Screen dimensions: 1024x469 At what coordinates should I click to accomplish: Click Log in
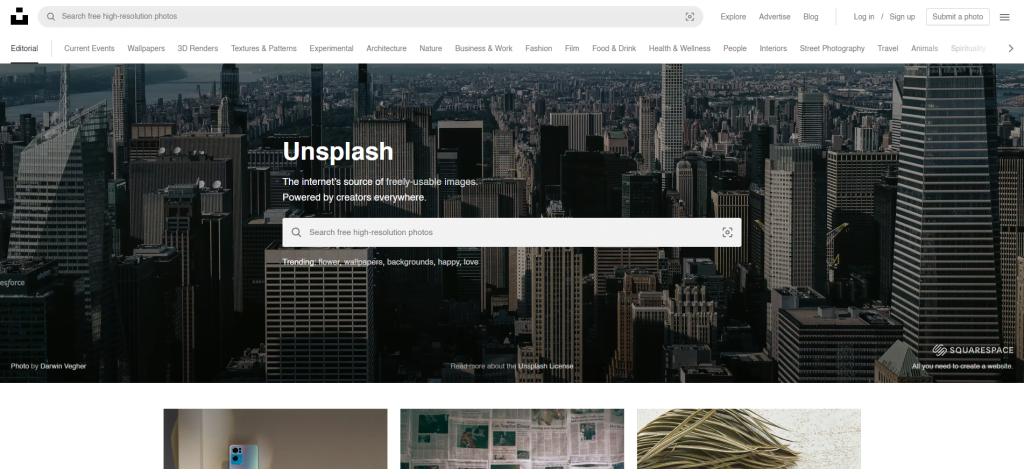pyautogui.click(x=863, y=17)
